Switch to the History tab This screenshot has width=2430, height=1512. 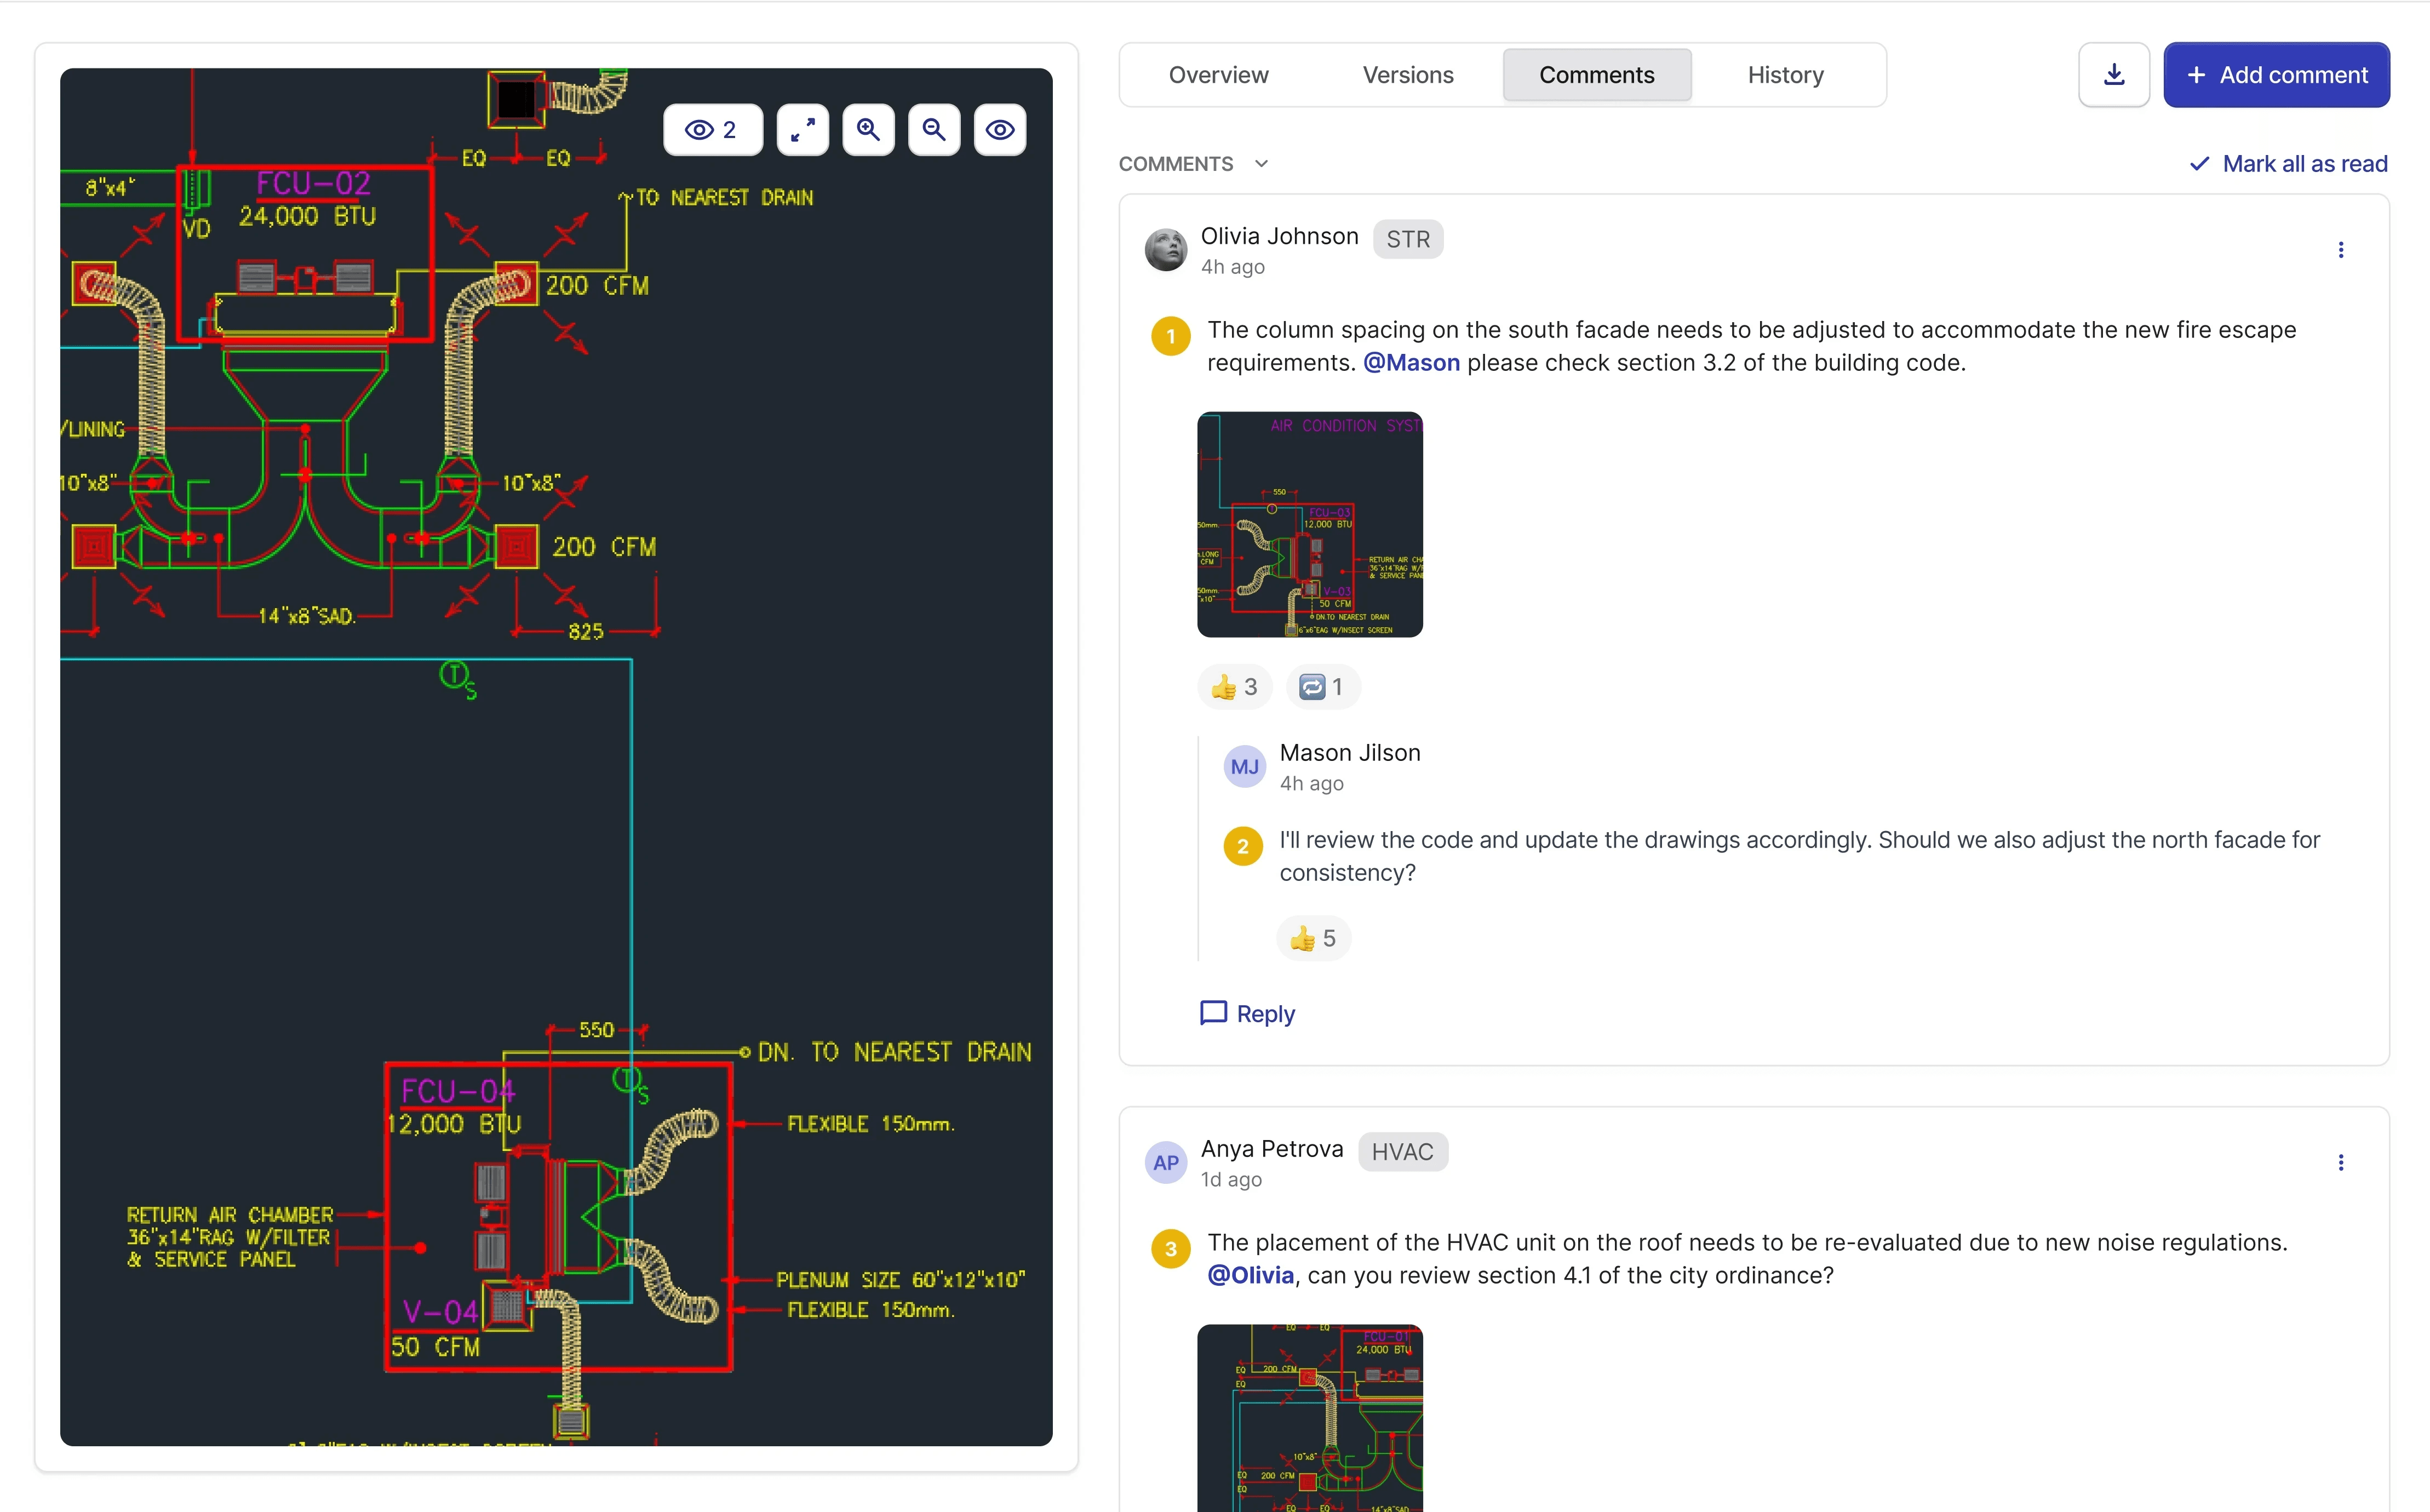(x=1785, y=75)
